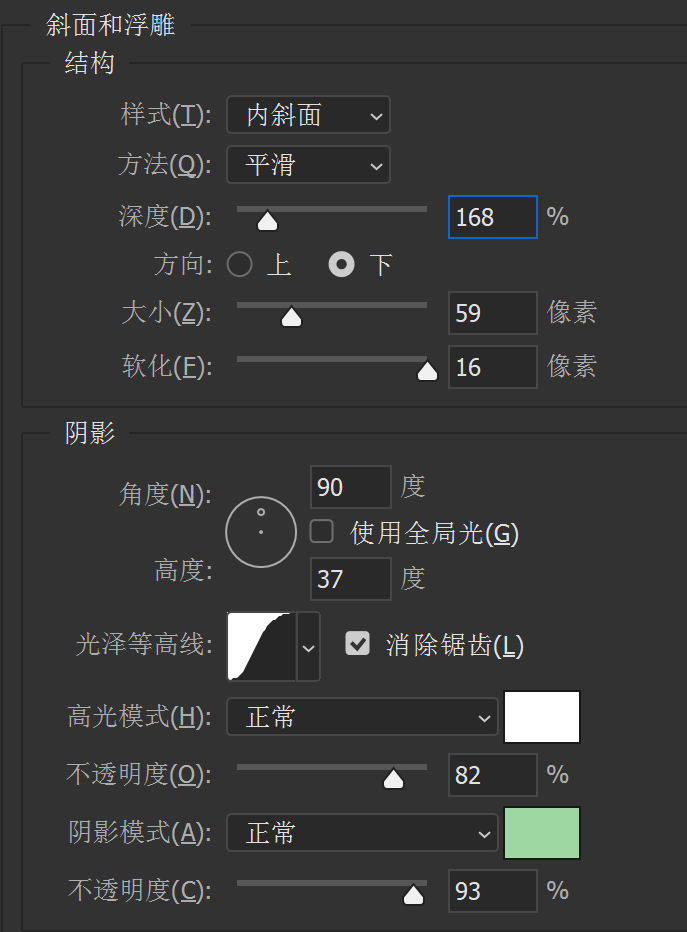The width and height of the screenshot is (687, 932).
Task: Open the 样式 style dropdown
Action: [307, 115]
